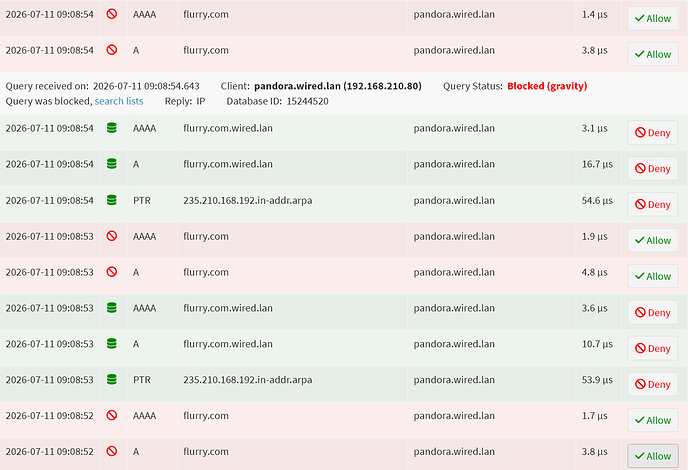Screen dimensions: 690x470
Task: Click reply time 1.7 µs
Action: pos(595,415)
